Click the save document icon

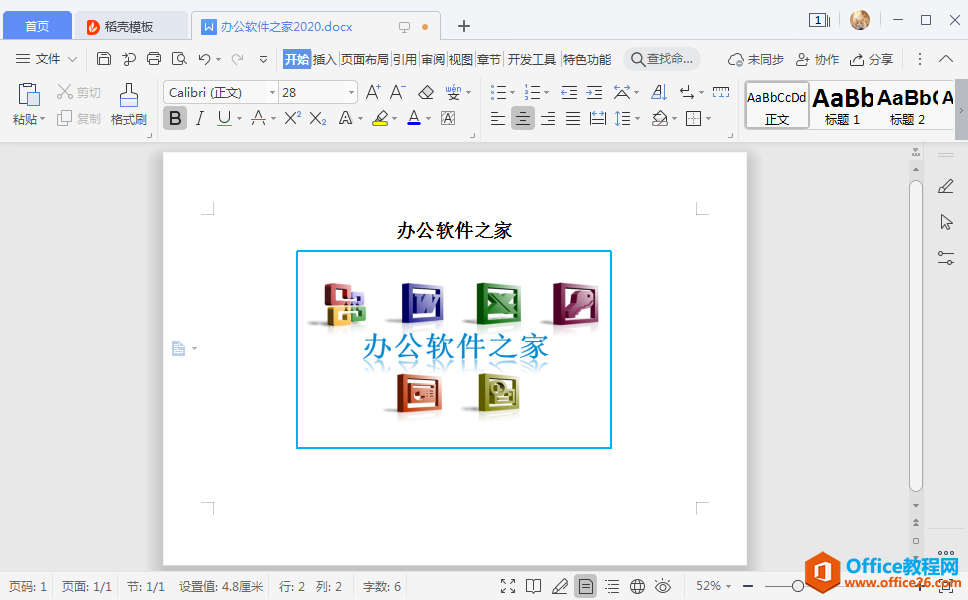[x=104, y=59]
